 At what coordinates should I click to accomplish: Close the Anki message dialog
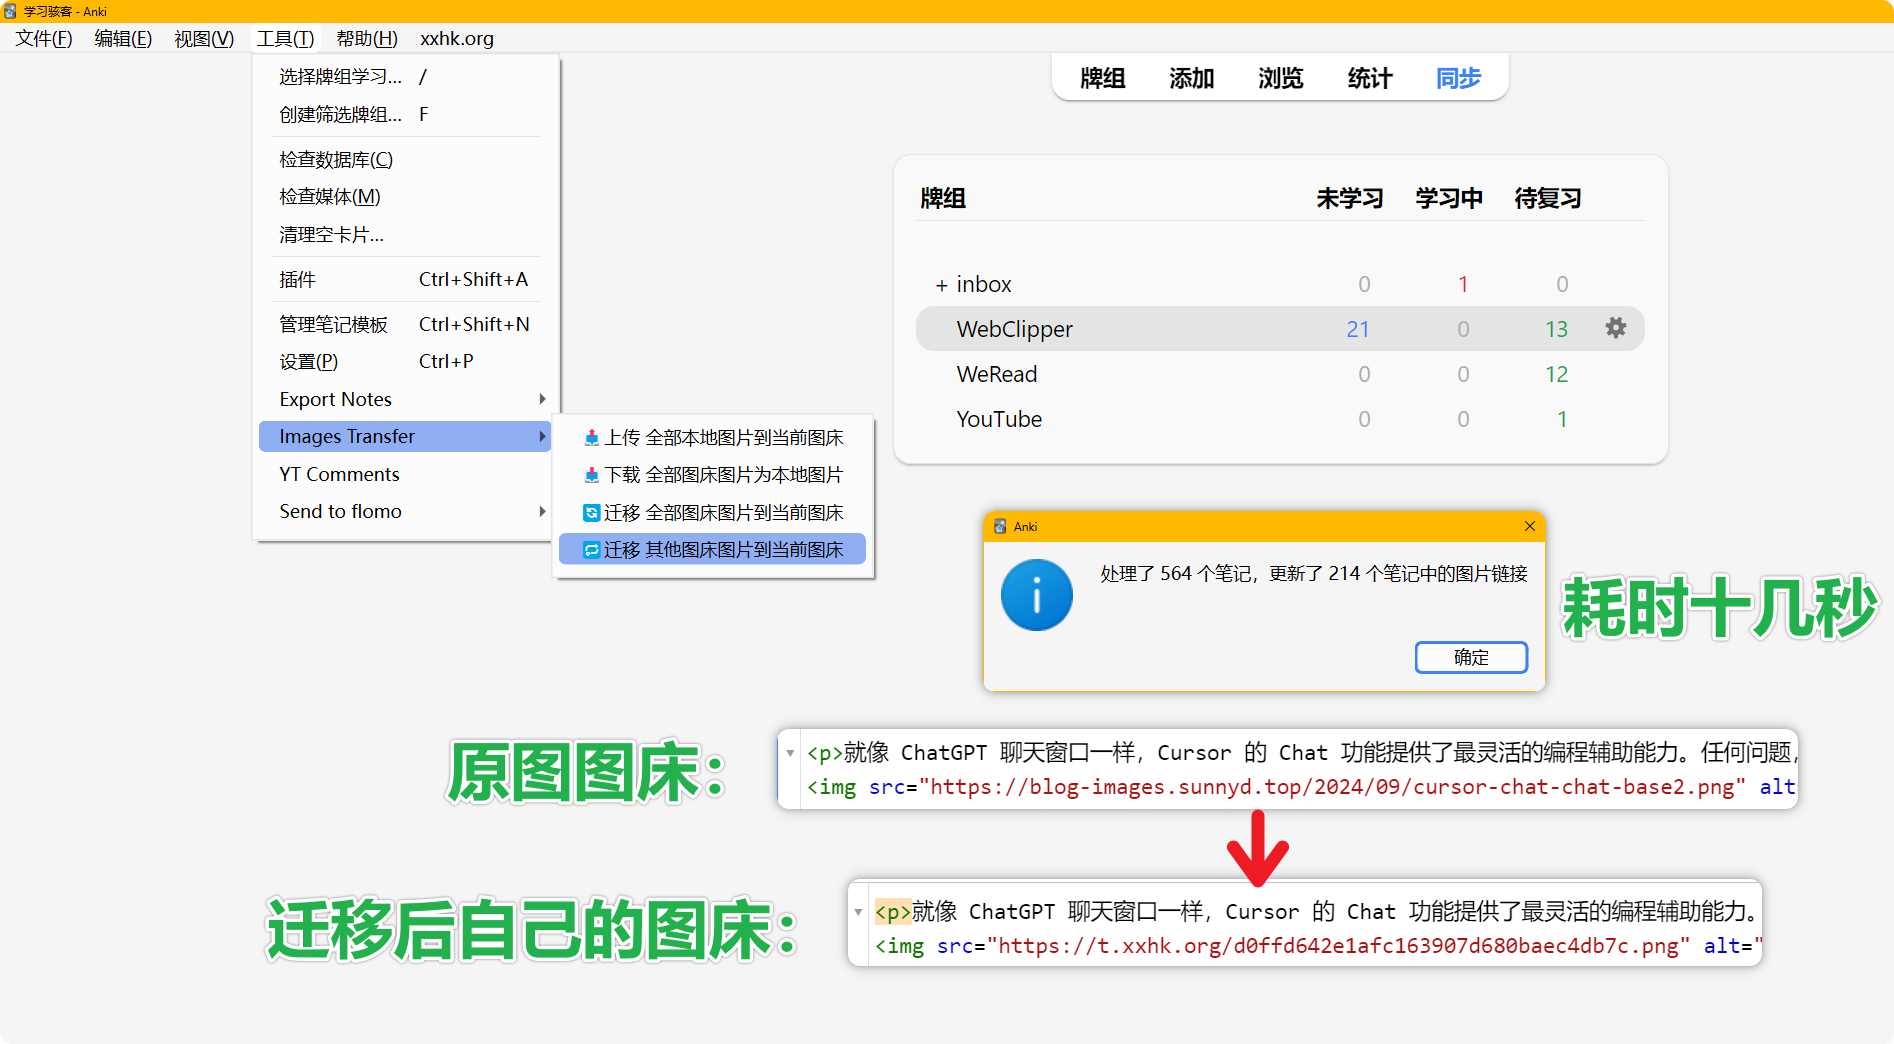tap(1529, 526)
